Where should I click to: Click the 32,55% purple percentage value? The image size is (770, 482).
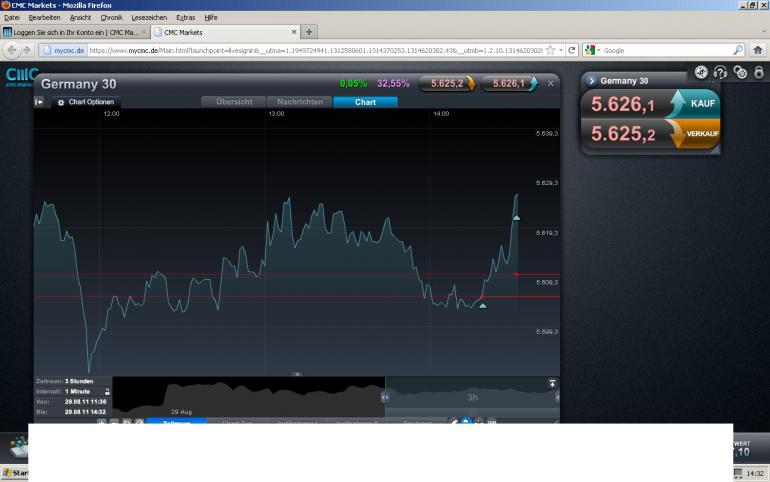393,83
